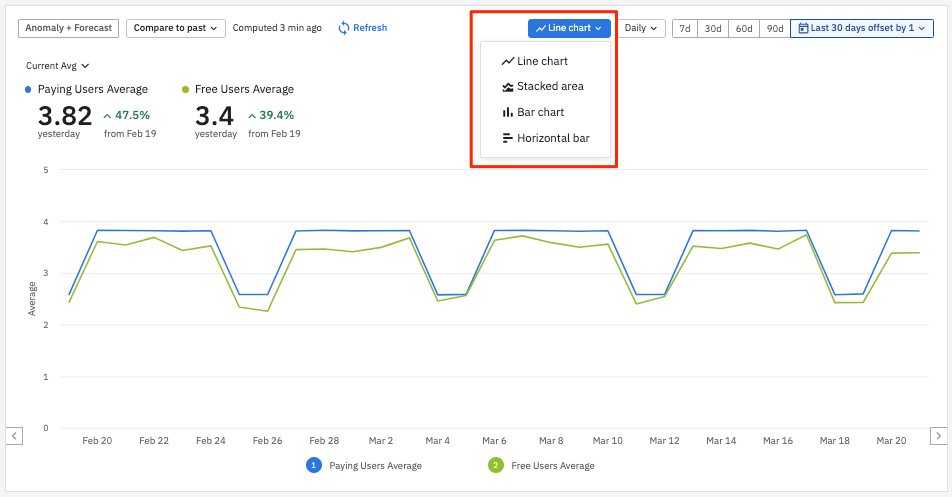Click the line chart icon in menu
The height and width of the screenshot is (497, 952).
pyautogui.click(x=508, y=61)
